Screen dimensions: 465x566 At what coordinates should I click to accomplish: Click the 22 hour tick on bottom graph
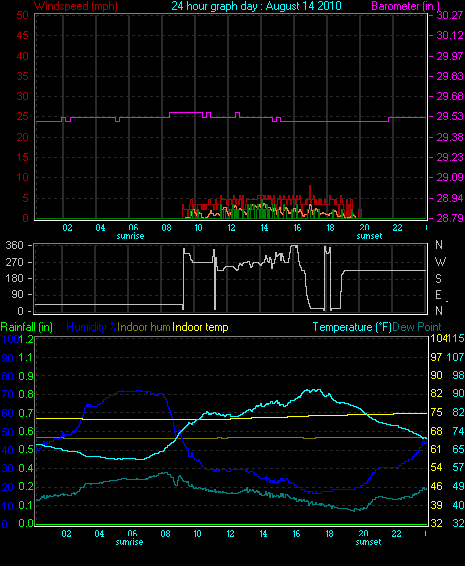[x=396, y=534]
